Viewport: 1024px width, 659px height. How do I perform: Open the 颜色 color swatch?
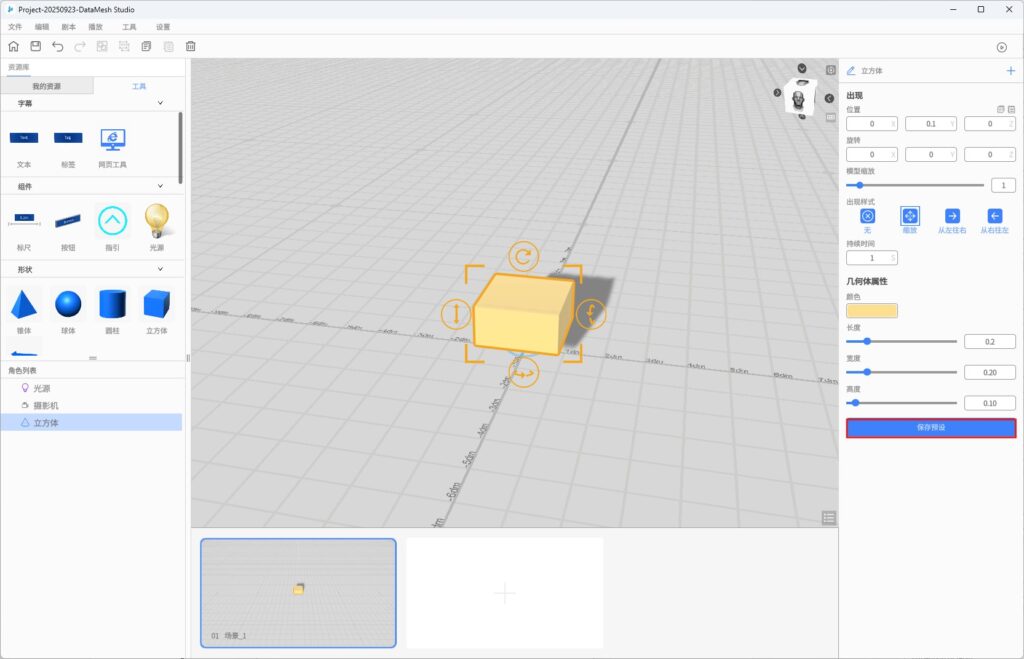coord(872,311)
